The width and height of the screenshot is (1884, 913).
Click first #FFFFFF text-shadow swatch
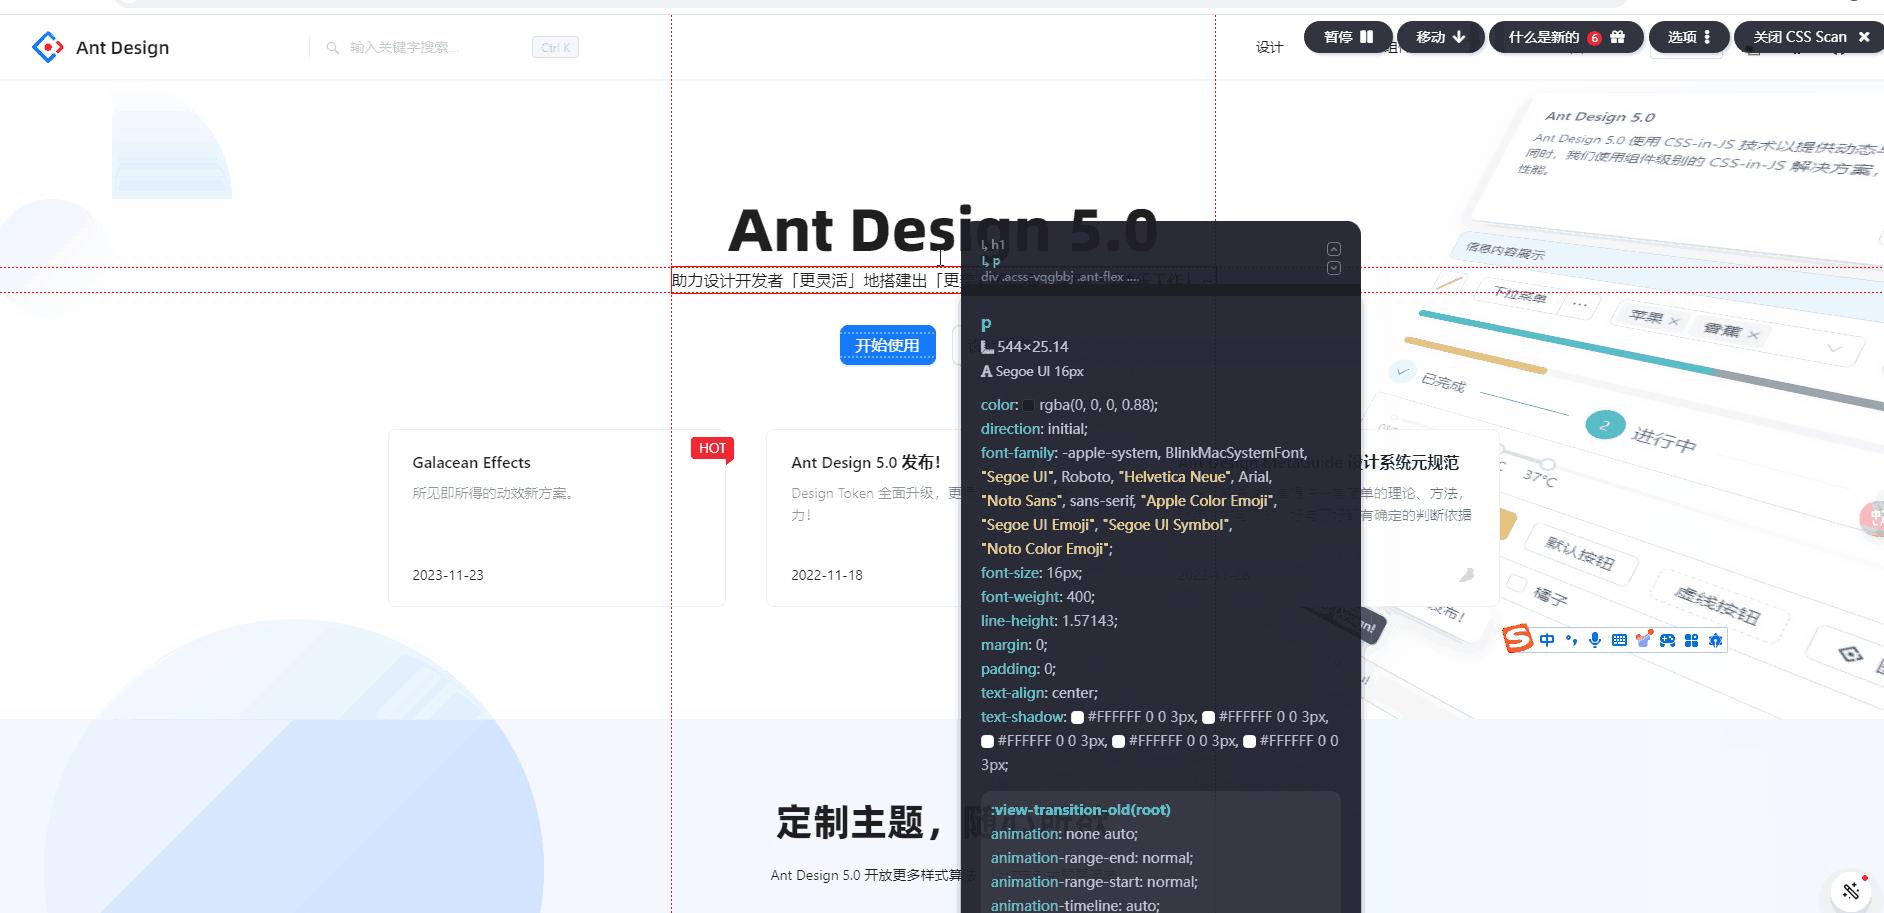(1077, 717)
